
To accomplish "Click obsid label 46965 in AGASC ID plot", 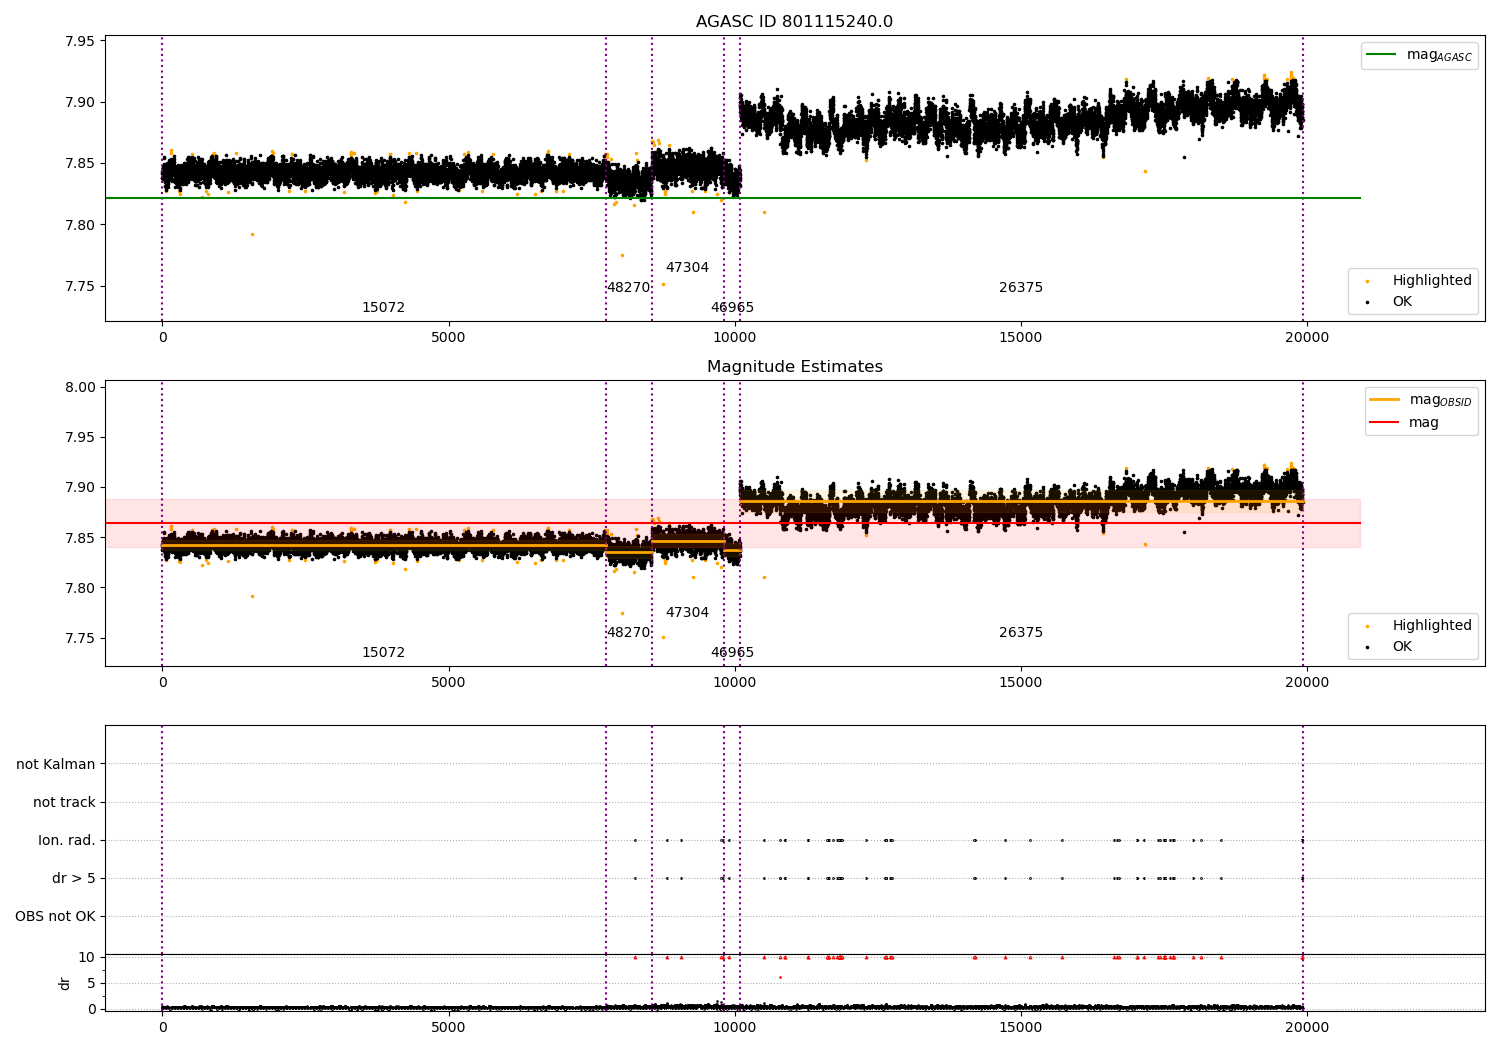I will pyautogui.click(x=732, y=308).
